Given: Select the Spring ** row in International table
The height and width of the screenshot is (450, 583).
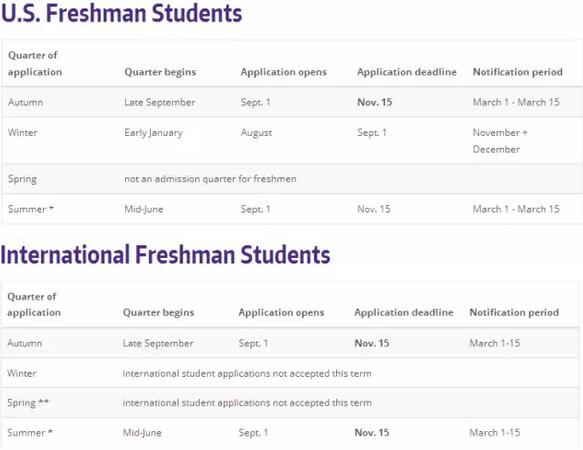Looking at the screenshot, I should 290,403.
